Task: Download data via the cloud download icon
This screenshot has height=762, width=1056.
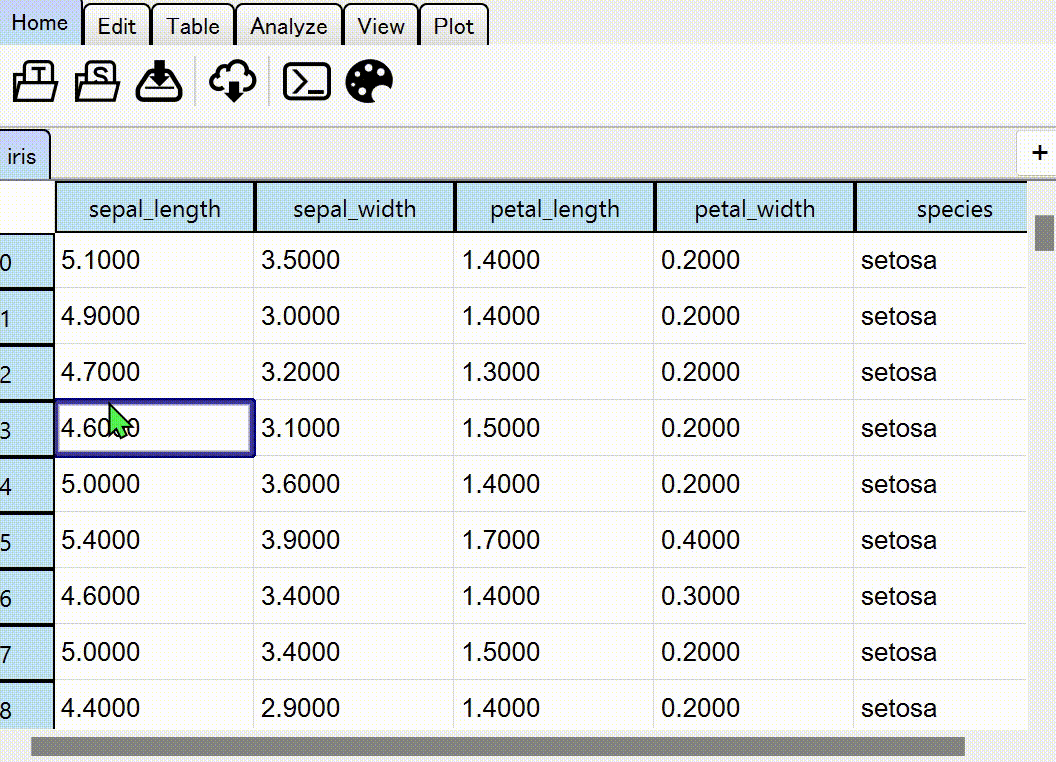Action: click(x=231, y=81)
